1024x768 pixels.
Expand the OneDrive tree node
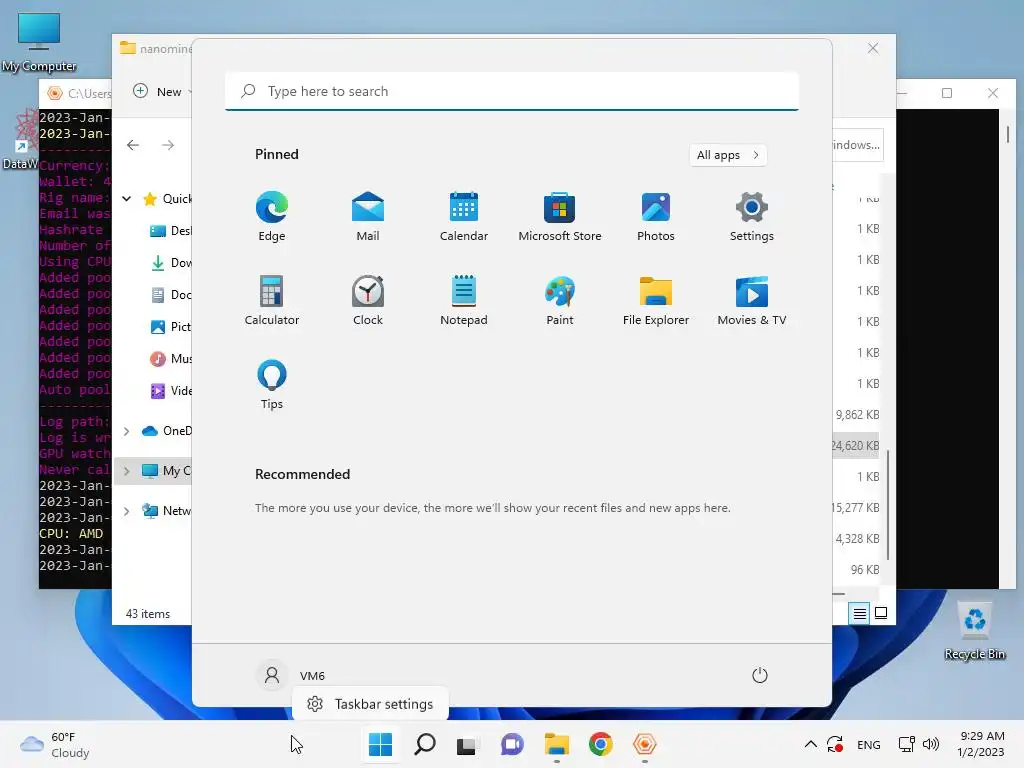[x=127, y=431]
